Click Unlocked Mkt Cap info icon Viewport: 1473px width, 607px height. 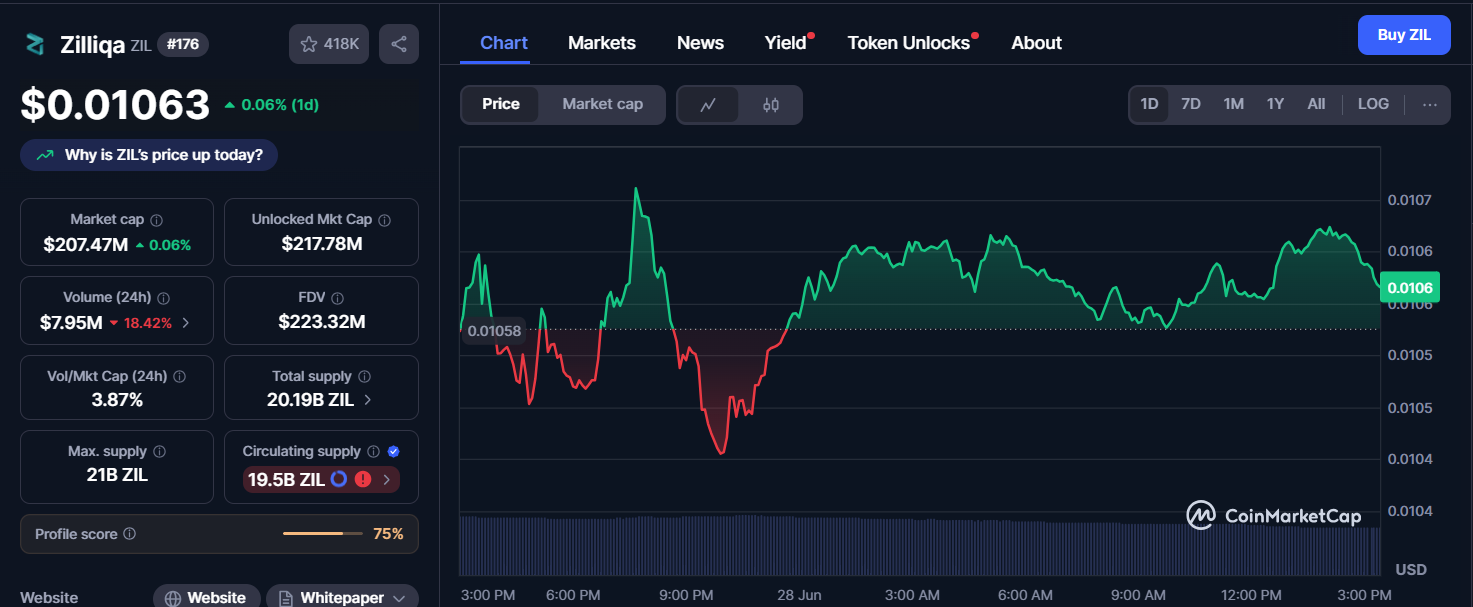pyautogui.click(x=385, y=220)
